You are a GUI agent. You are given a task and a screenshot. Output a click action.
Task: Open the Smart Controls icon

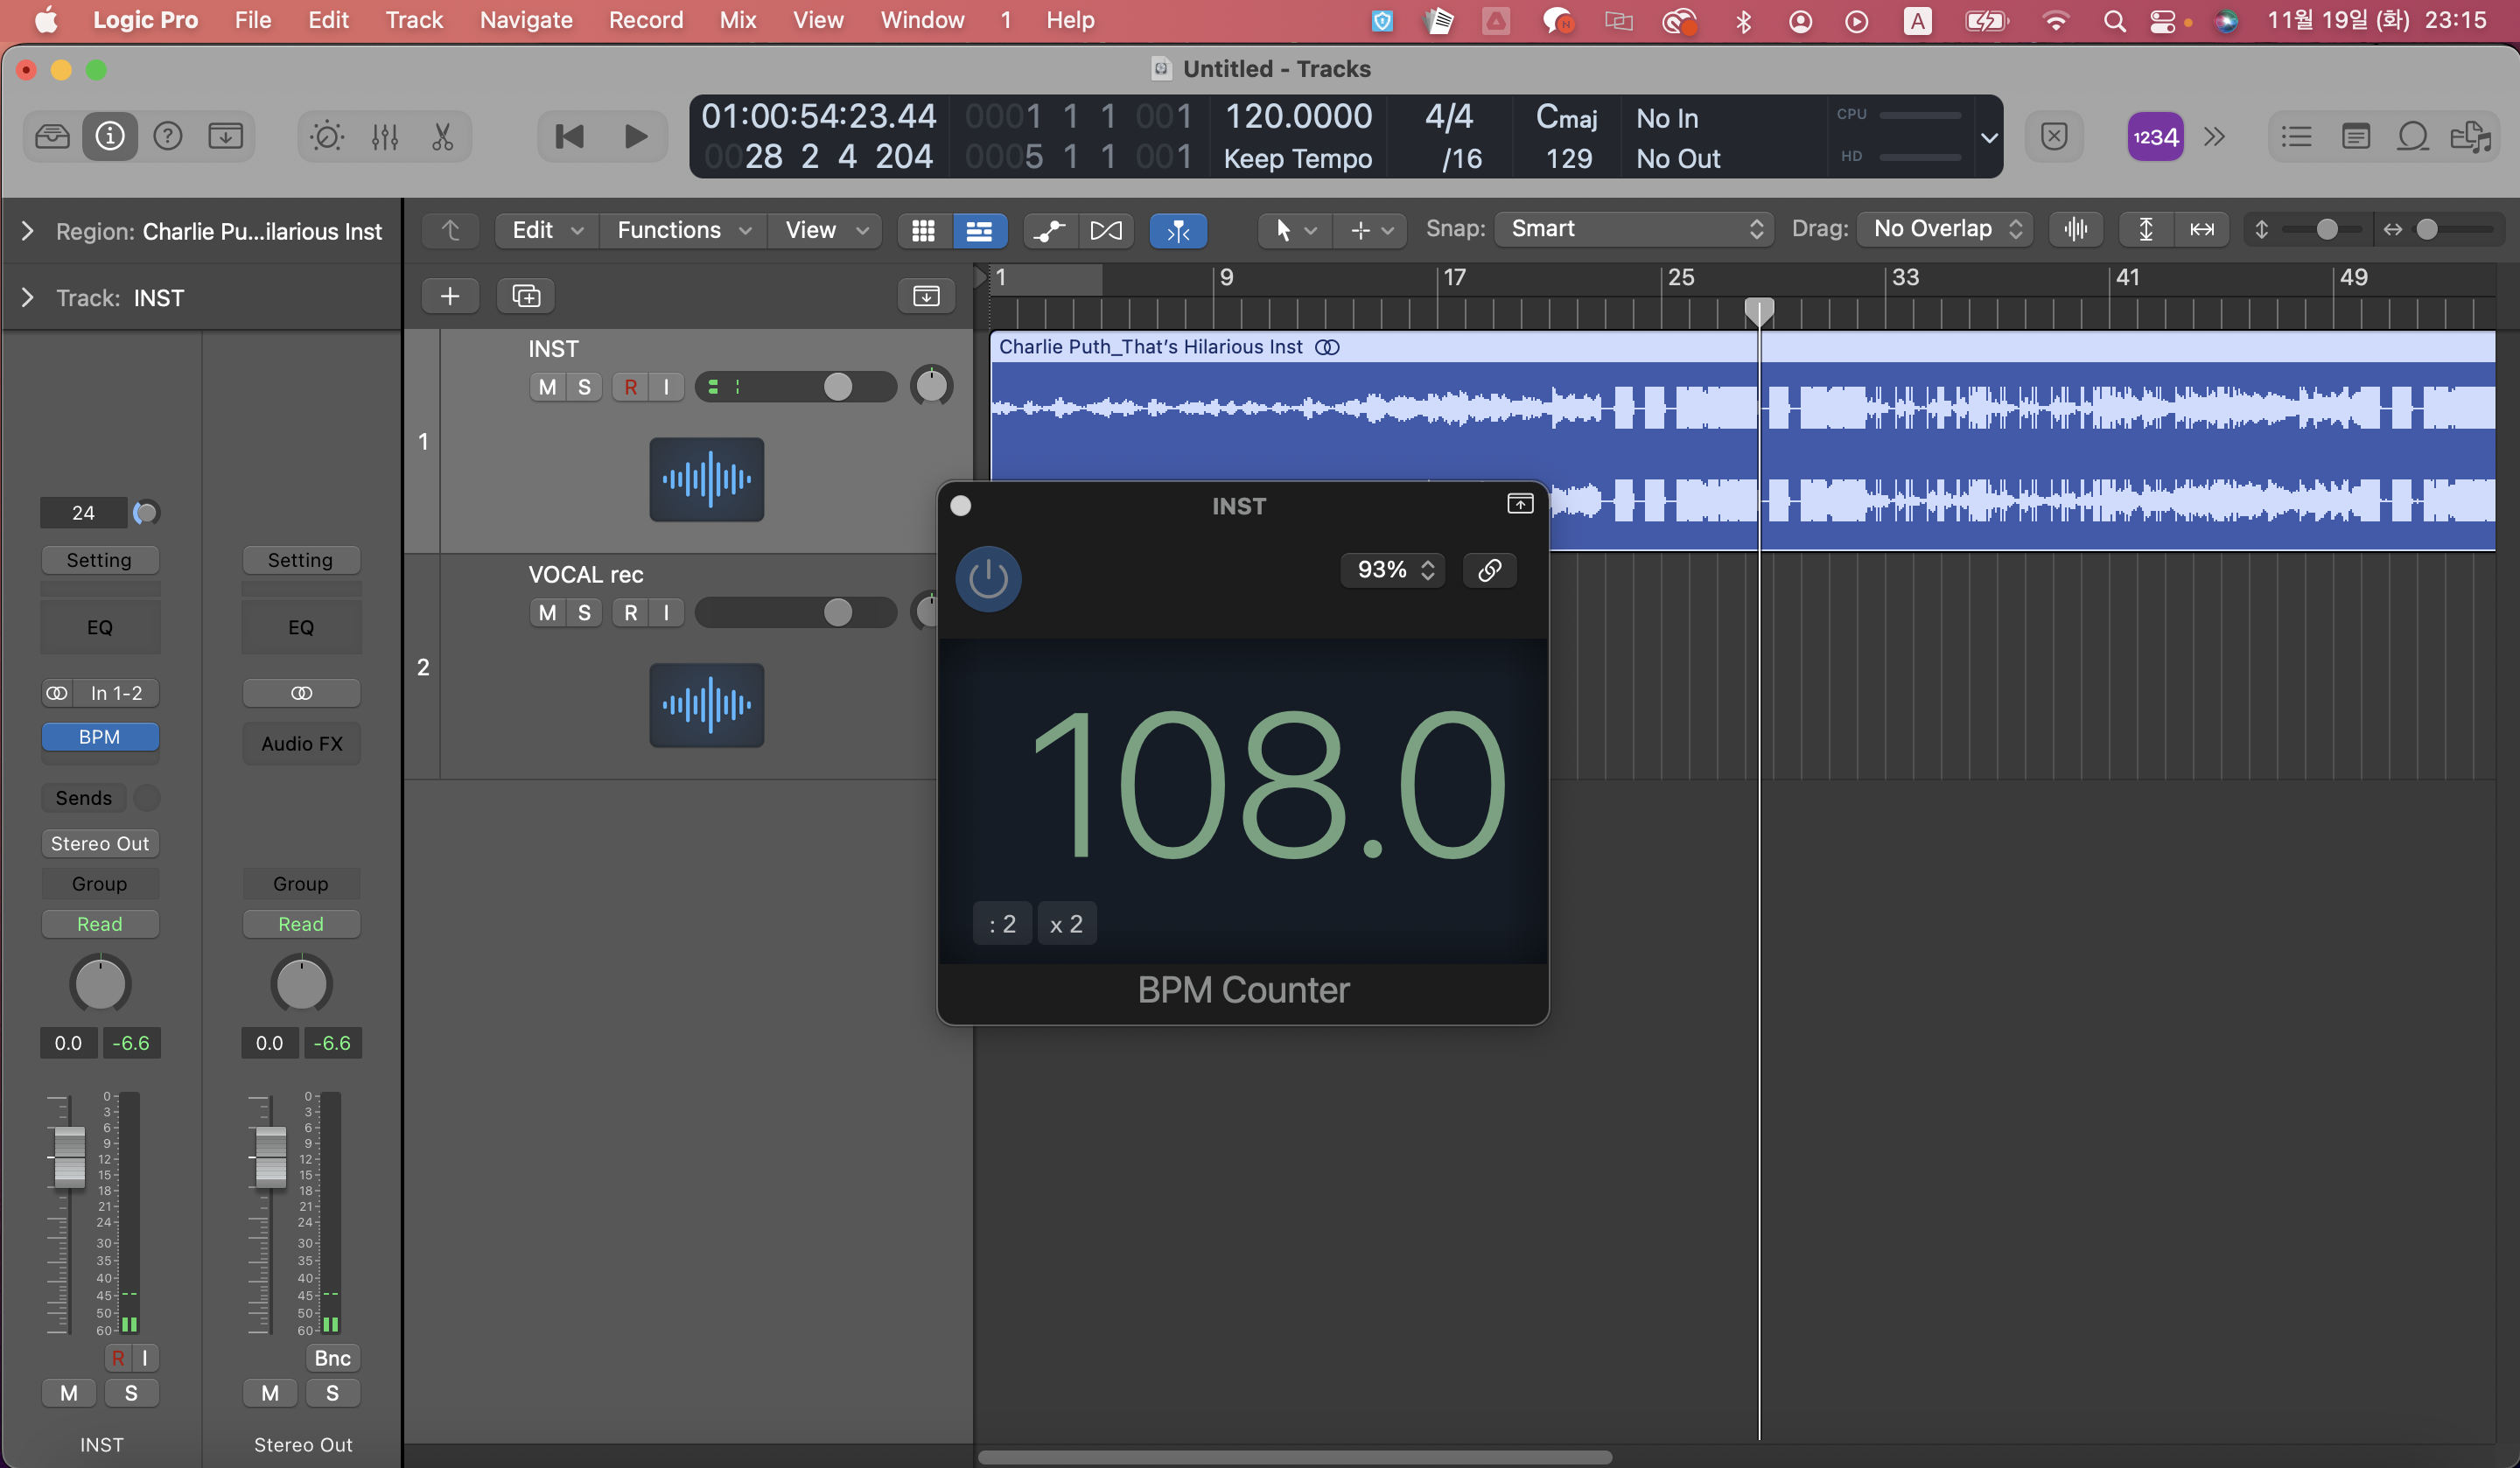tap(326, 136)
